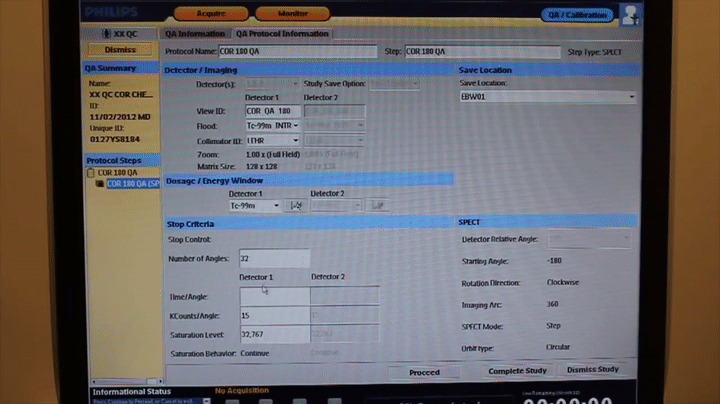Open the Acquire mode tab
Image resolution: width=720 pixels, height=404 pixels.
(210, 14)
